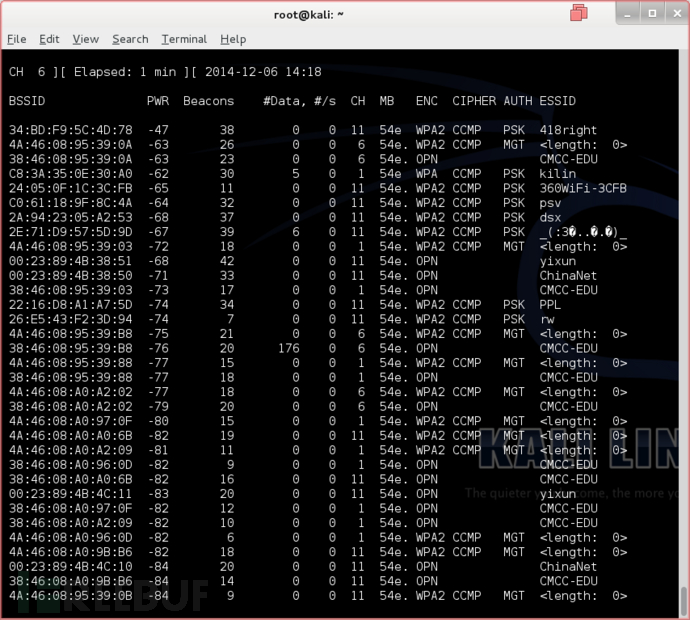Close the root@kali terminal window
Screen dimensions: 690x620
tap(677, 14)
